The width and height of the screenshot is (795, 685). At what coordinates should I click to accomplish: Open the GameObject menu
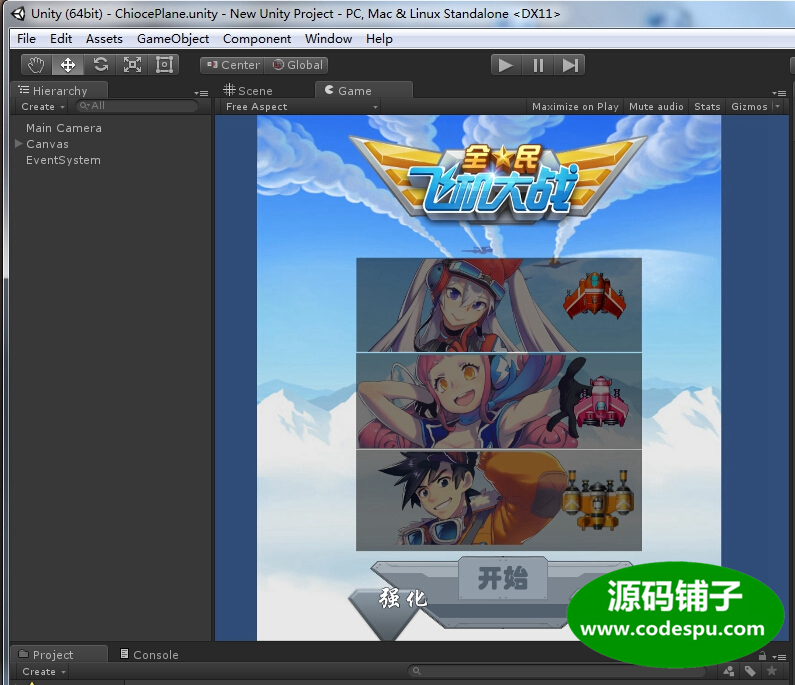(x=173, y=39)
